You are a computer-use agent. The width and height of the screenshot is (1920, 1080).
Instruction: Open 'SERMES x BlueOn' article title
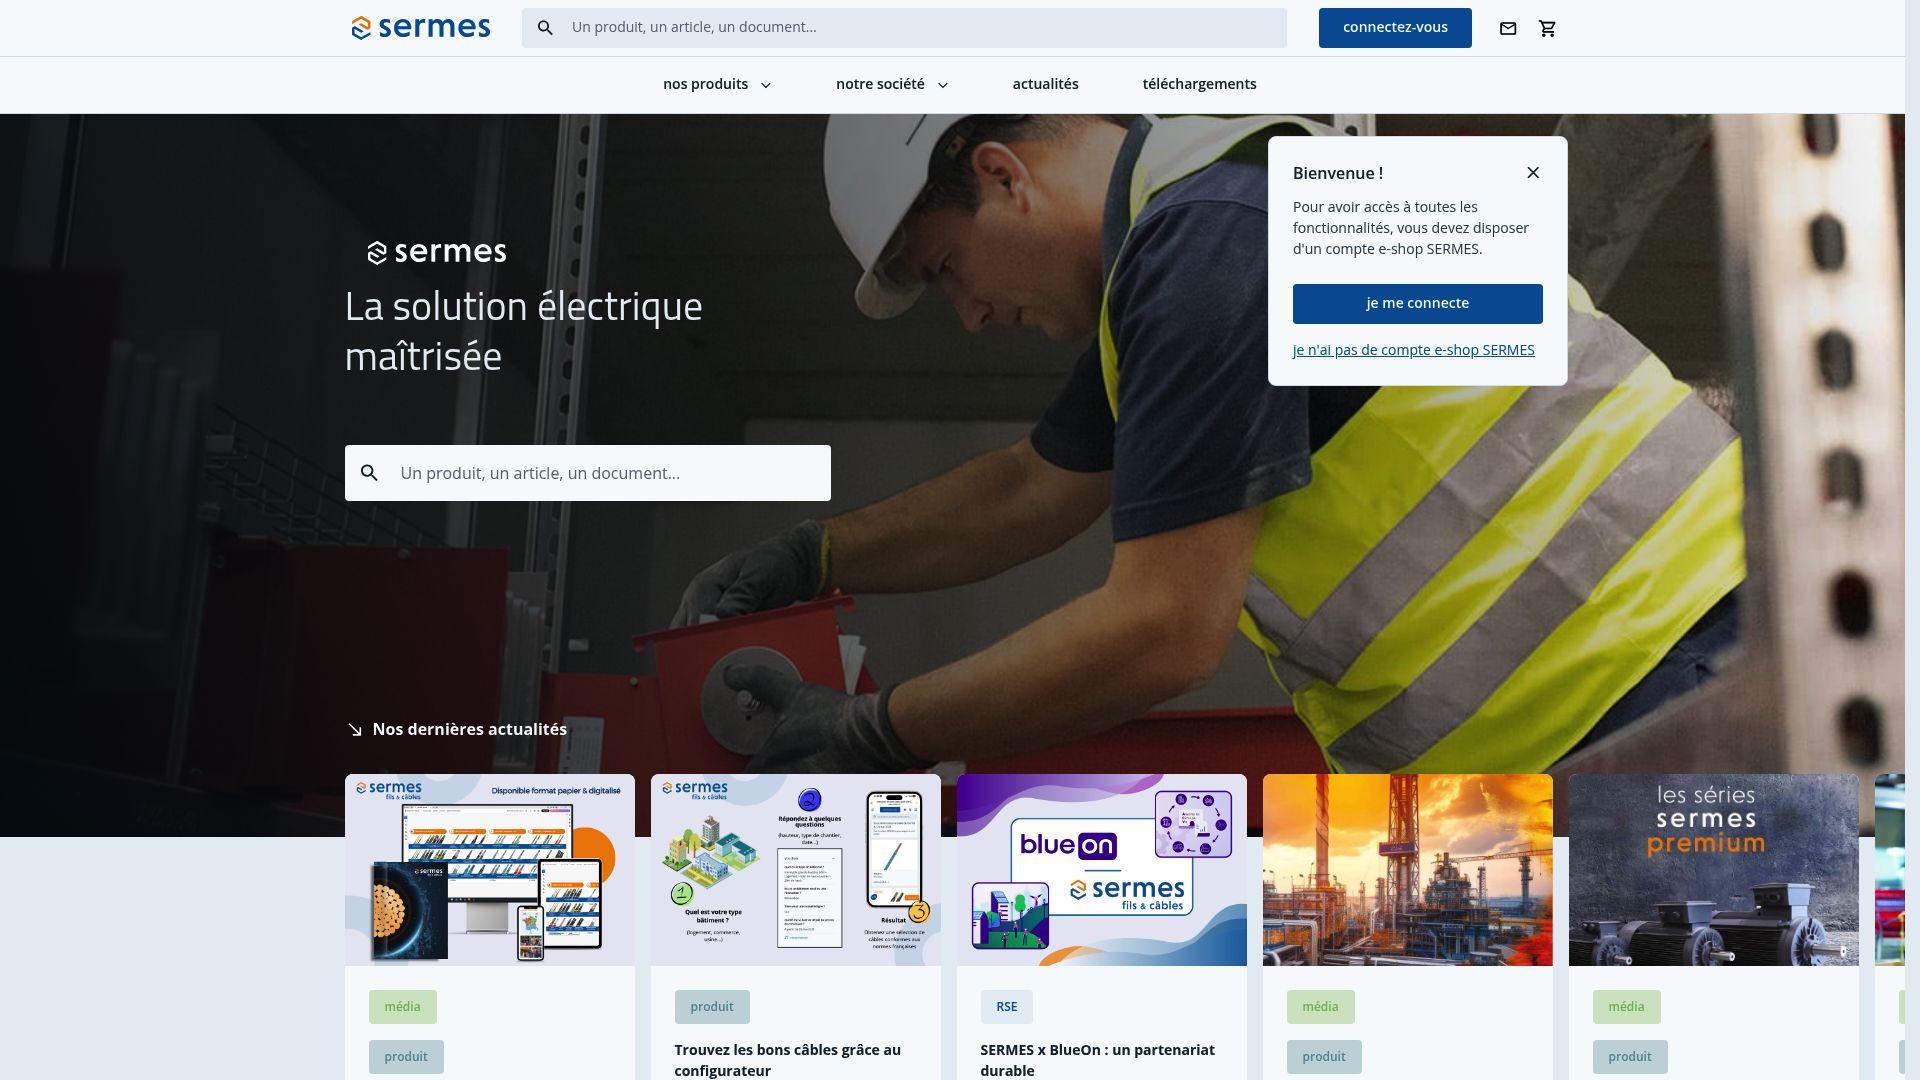pyautogui.click(x=1098, y=1060)
